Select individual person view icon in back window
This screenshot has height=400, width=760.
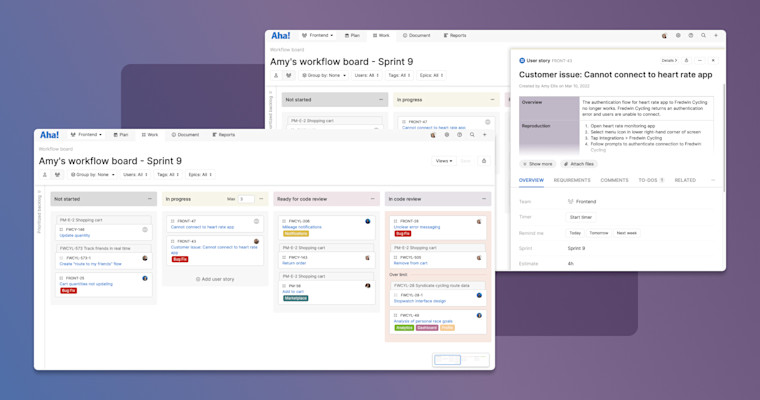click(276, 75)
